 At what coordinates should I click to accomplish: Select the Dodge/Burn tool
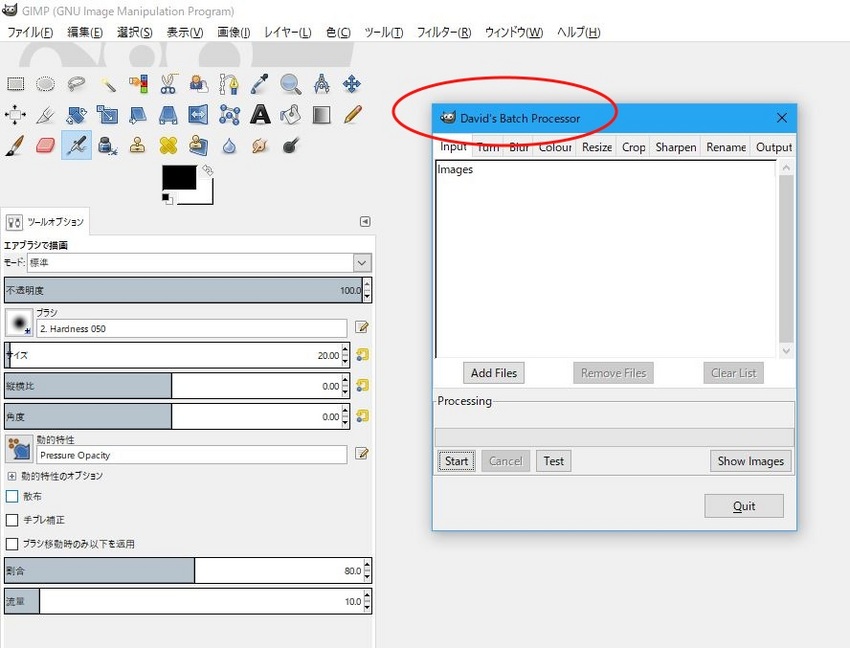point(291,145)
